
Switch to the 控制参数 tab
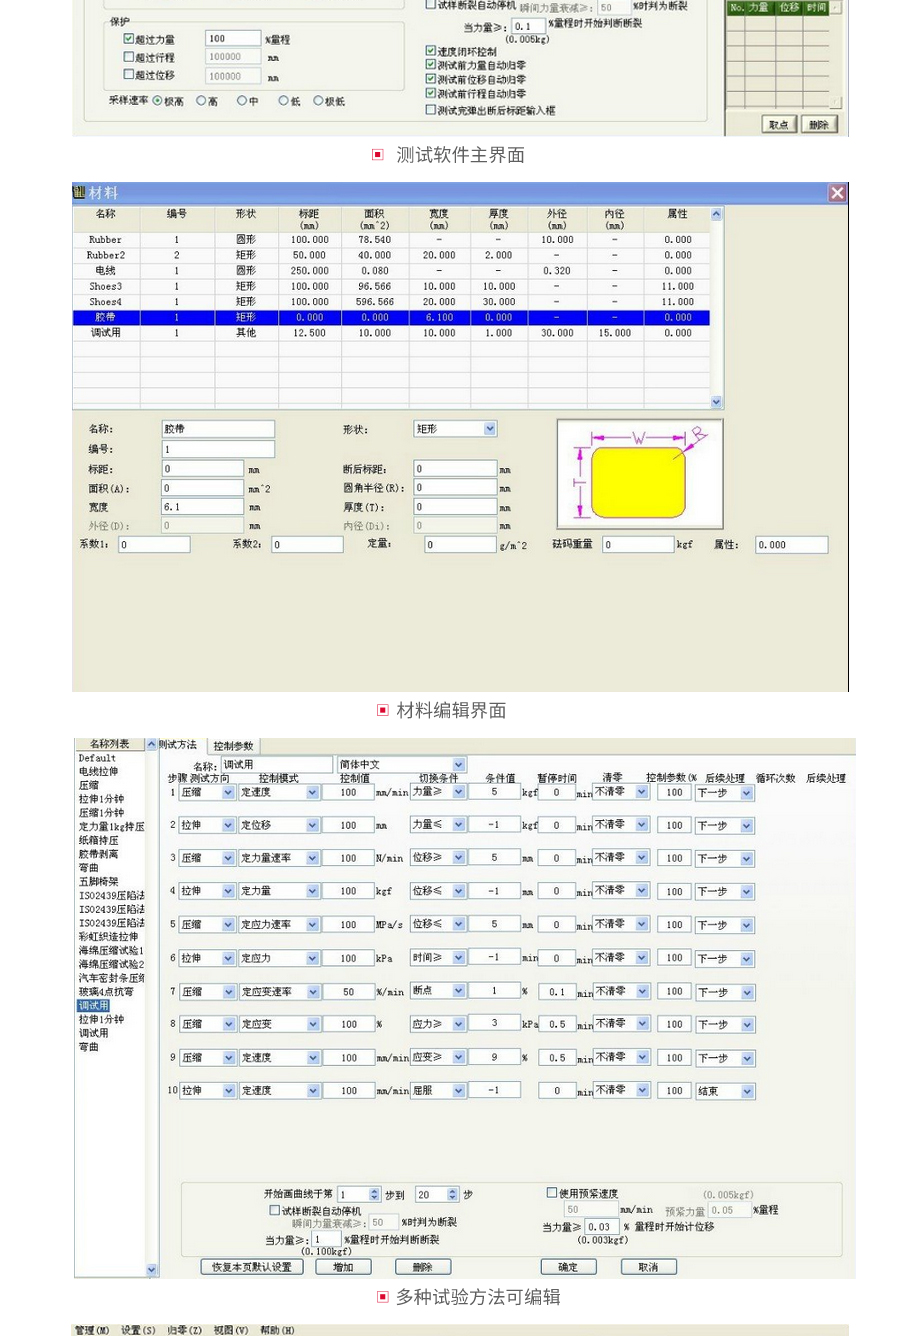[x=233, y=746]
